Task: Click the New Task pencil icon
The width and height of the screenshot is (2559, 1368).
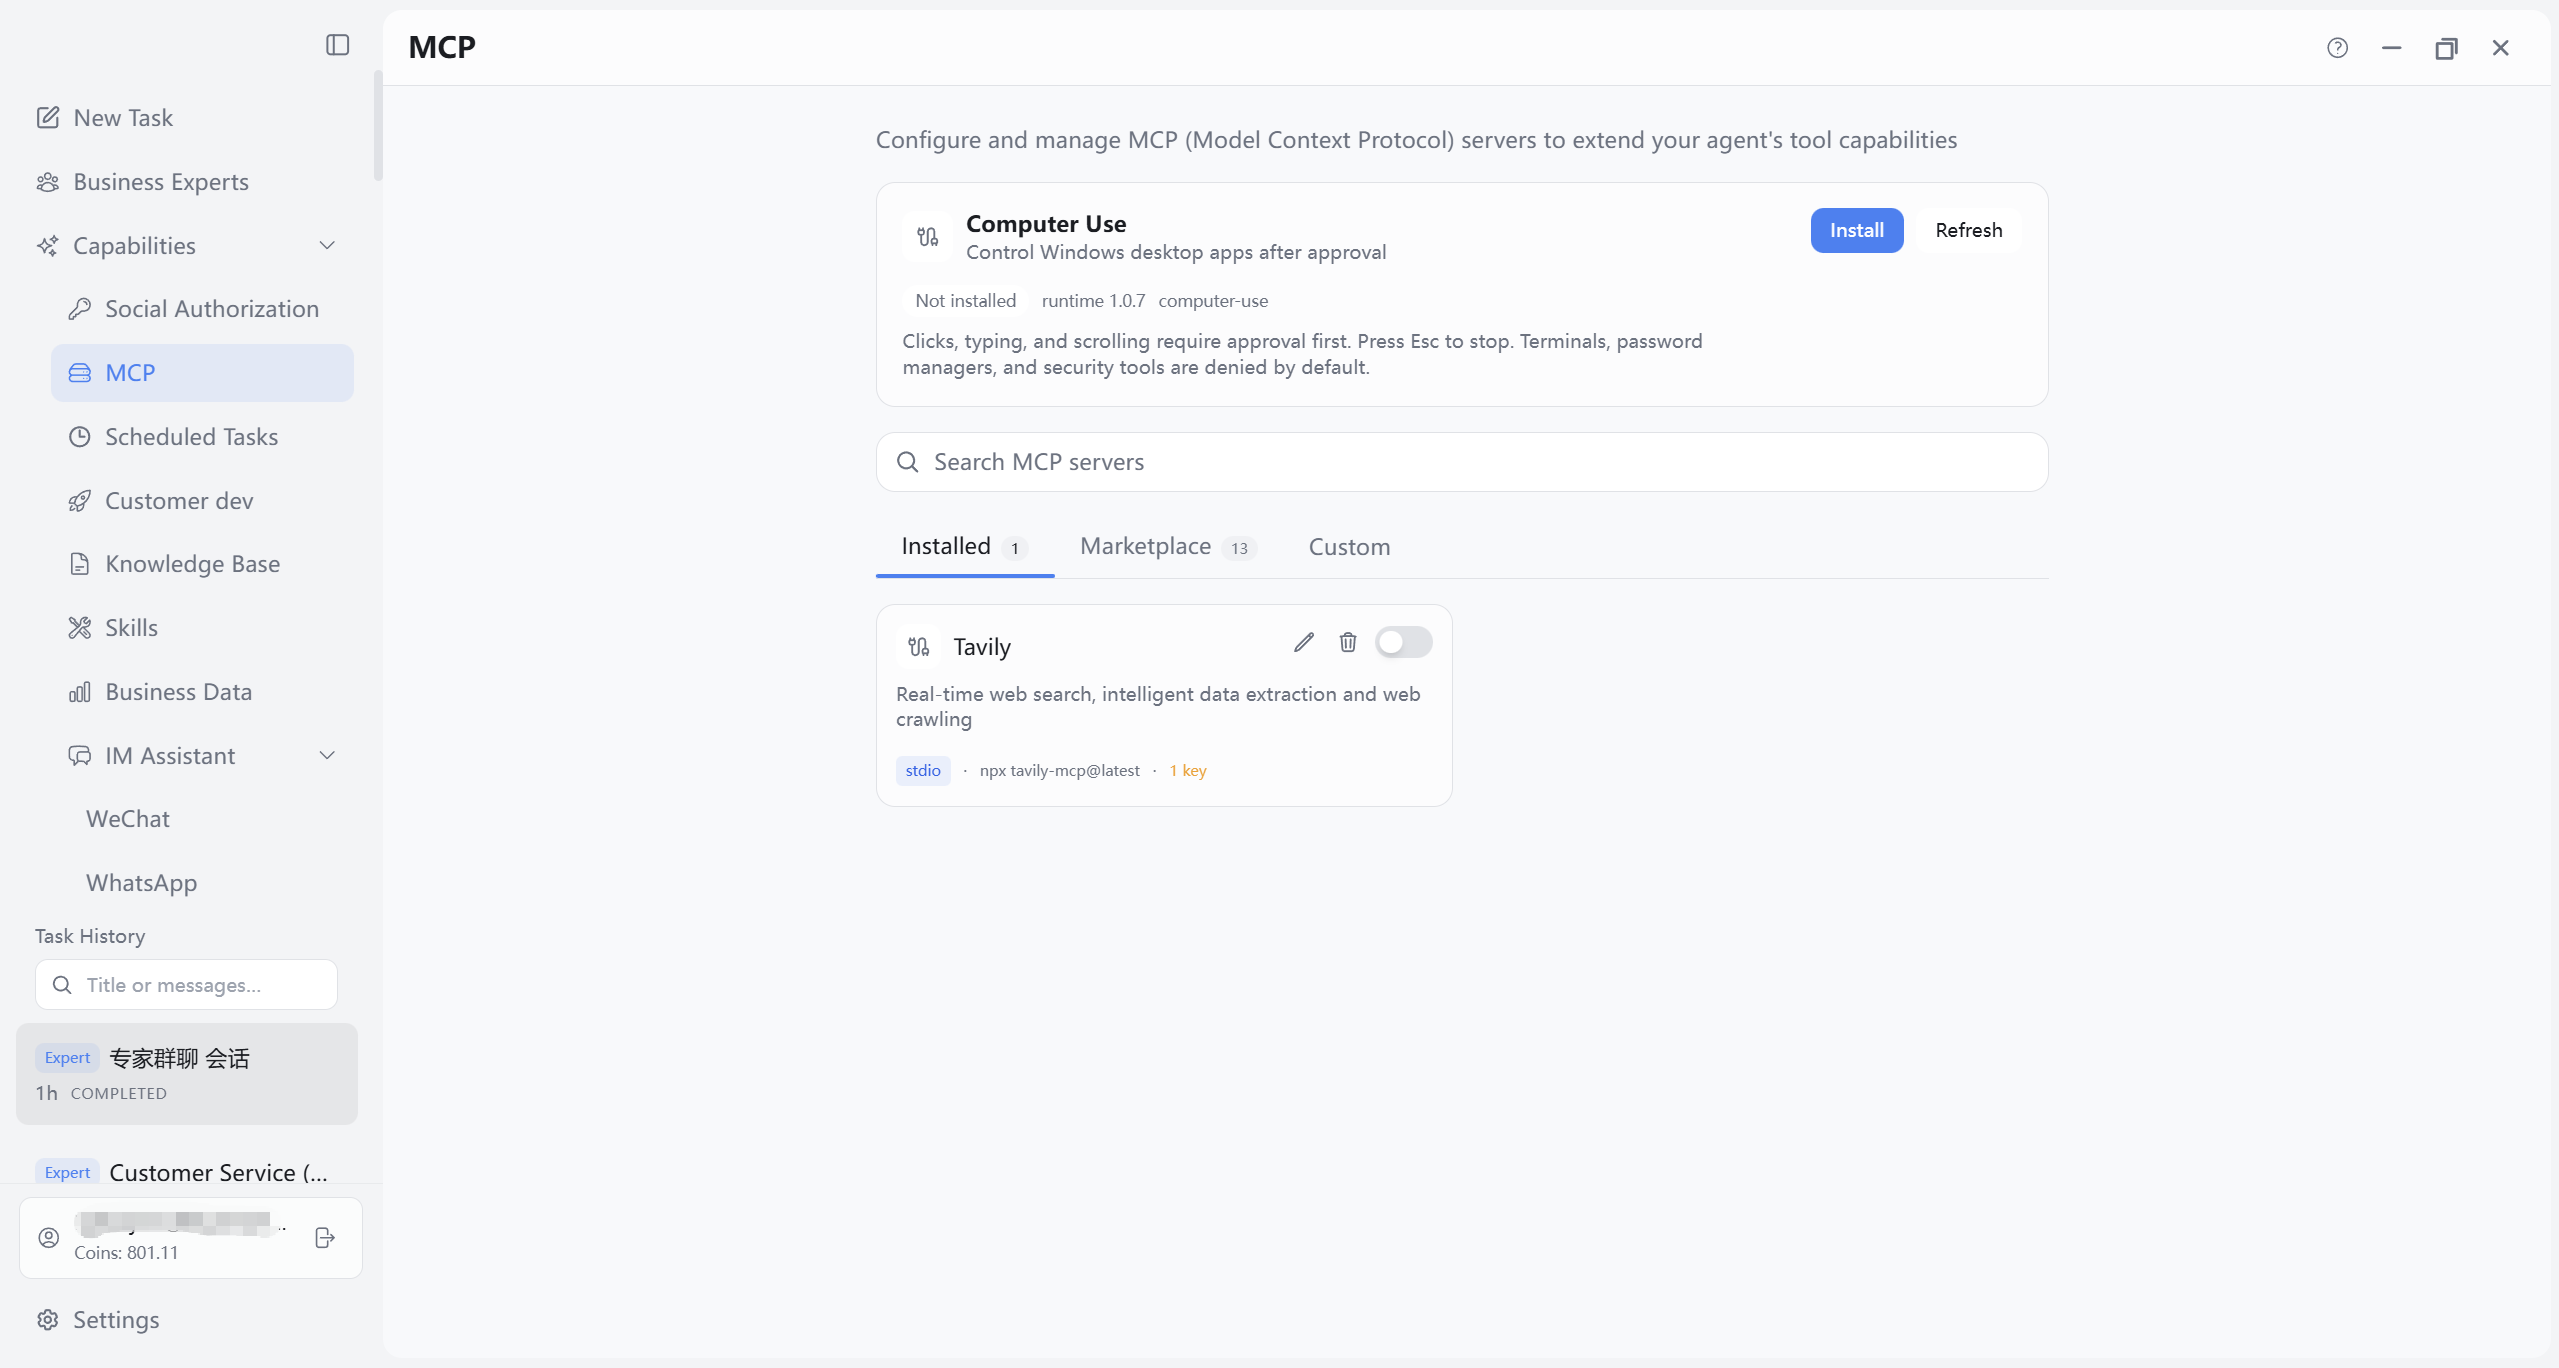Action: (48, 118)
